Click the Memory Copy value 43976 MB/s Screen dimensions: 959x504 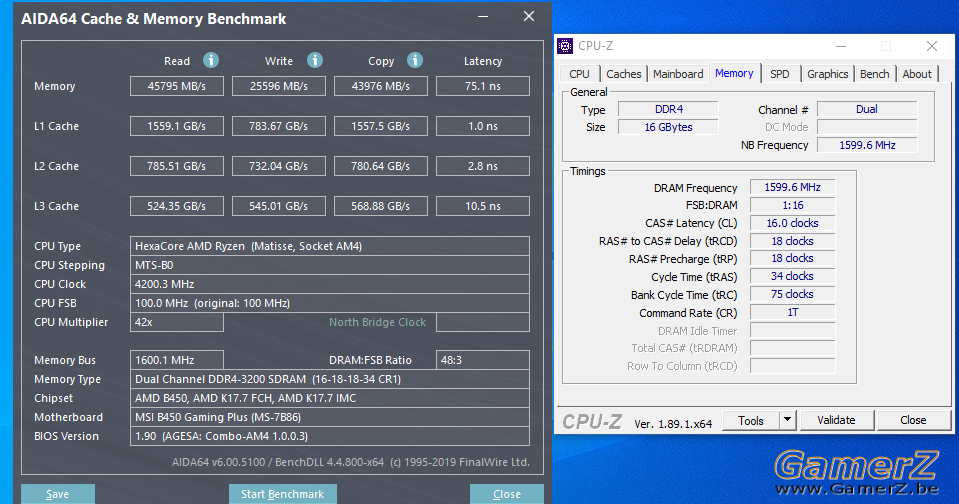[380, 86]
